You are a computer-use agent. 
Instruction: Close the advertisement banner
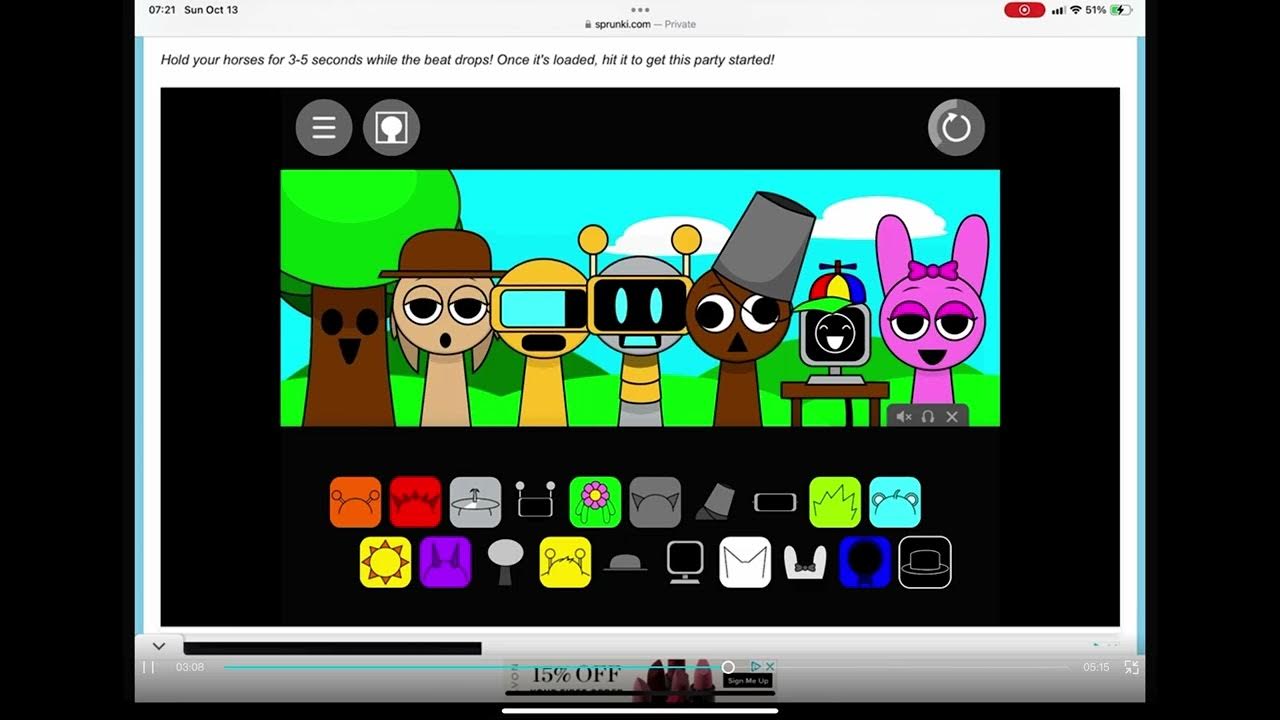tap(769, 666)
